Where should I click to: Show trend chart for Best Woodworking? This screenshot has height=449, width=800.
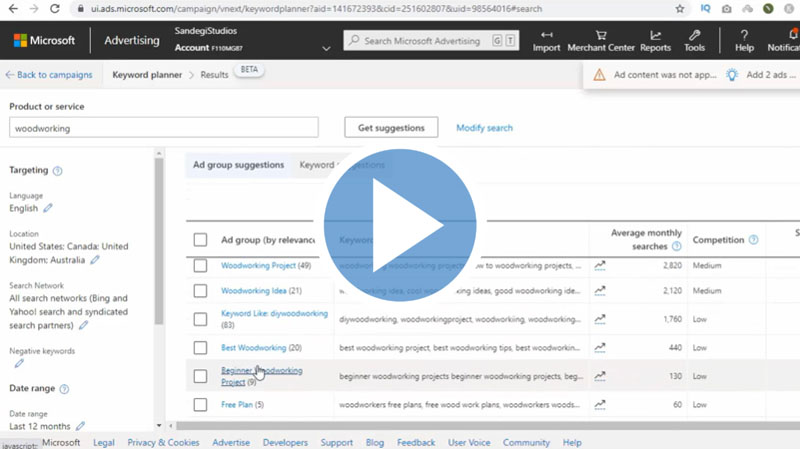pyautogui.click(x=600, y=348)
